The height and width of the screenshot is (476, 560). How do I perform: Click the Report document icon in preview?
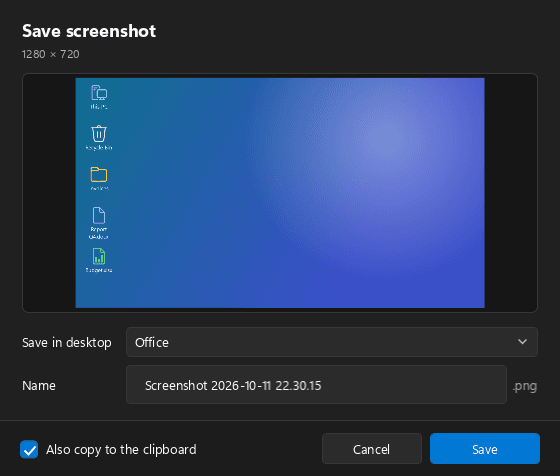[x=99, y=215]
